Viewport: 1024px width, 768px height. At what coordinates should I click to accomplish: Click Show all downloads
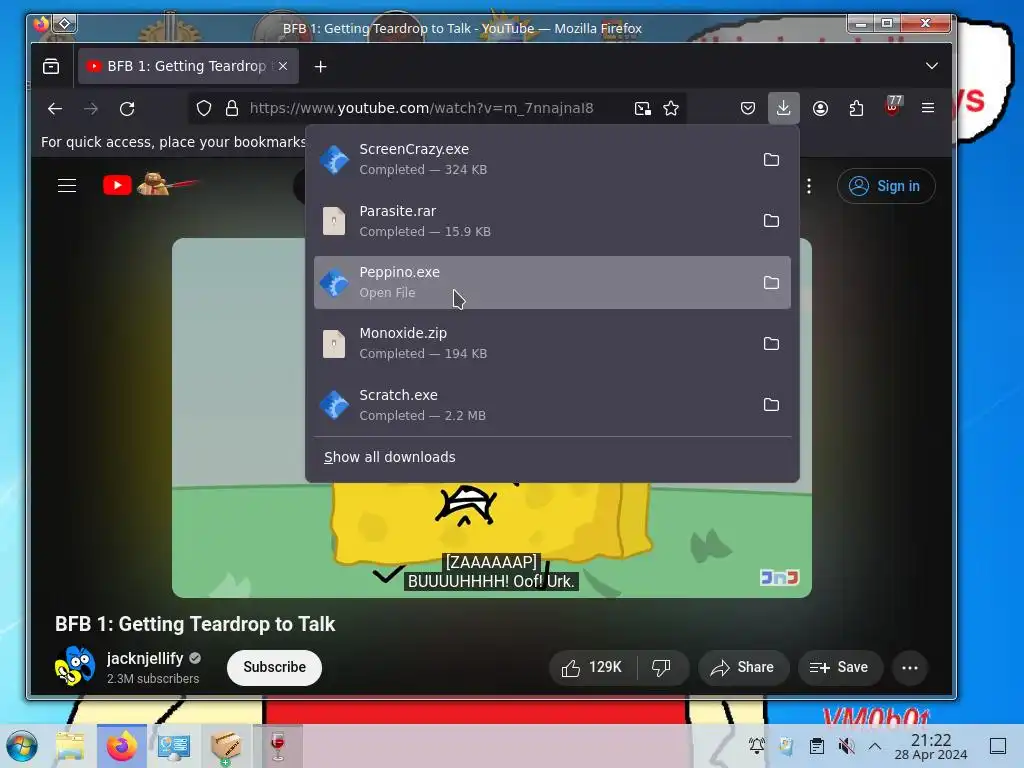[x=389, y=457]
